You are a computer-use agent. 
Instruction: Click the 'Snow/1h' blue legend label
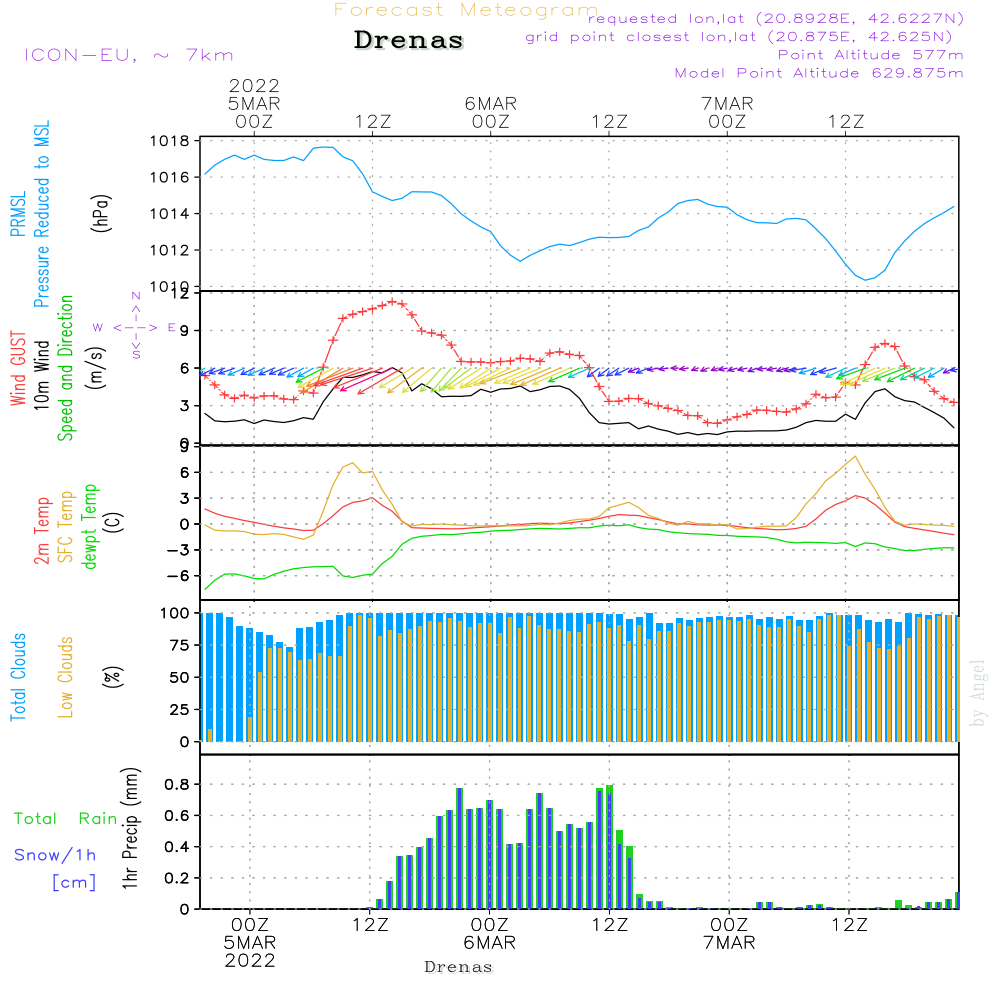(55, 855)
